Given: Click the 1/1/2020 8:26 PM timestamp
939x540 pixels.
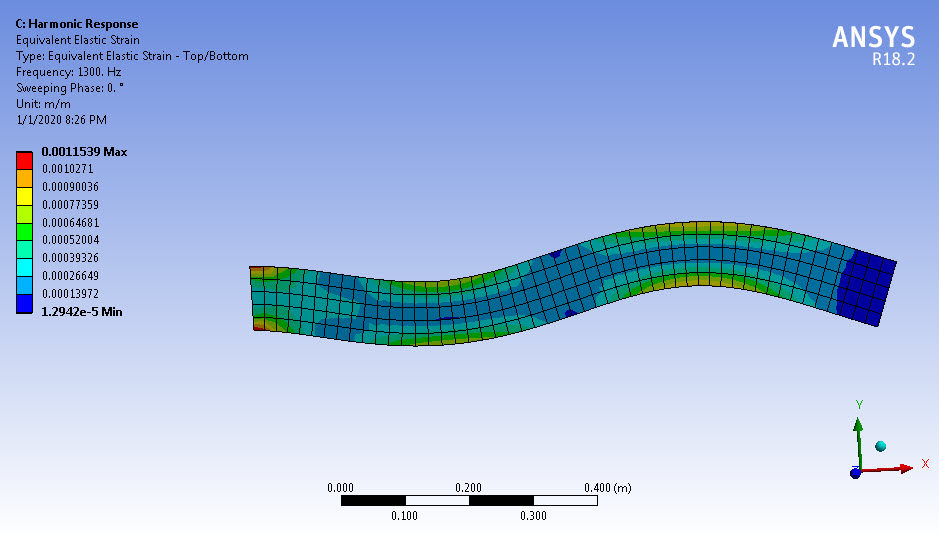Looking at the screenshot, I should click(61, 120).
